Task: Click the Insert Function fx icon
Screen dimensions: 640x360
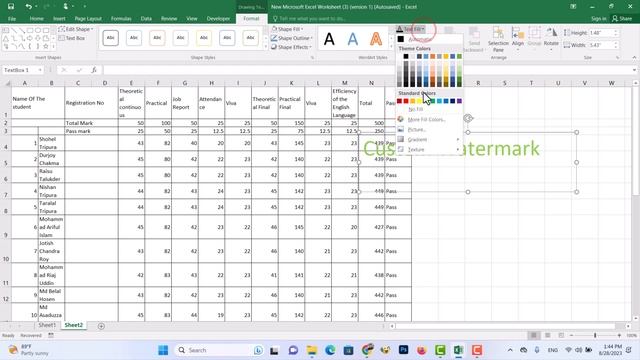Action: click(94, 70)
